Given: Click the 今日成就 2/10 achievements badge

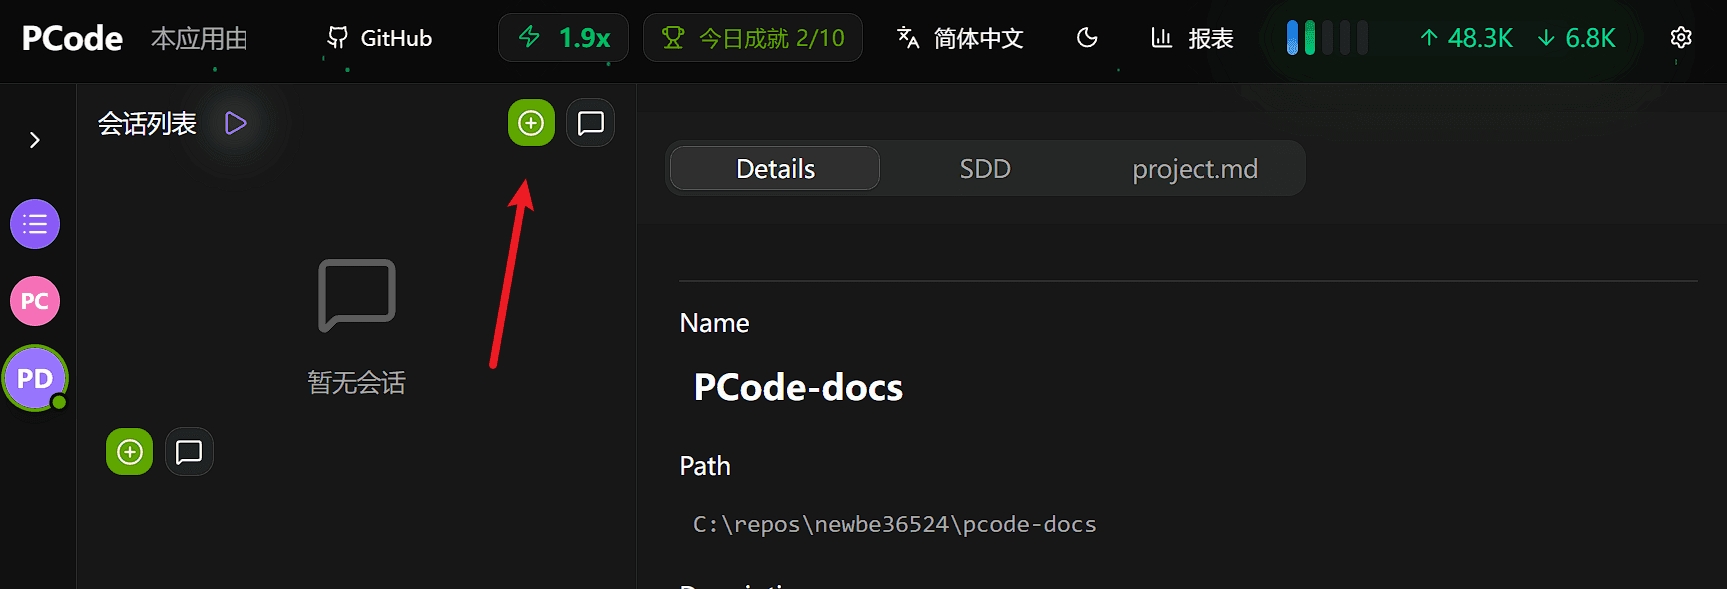Looking at the screenshot, I should (753, 38).
